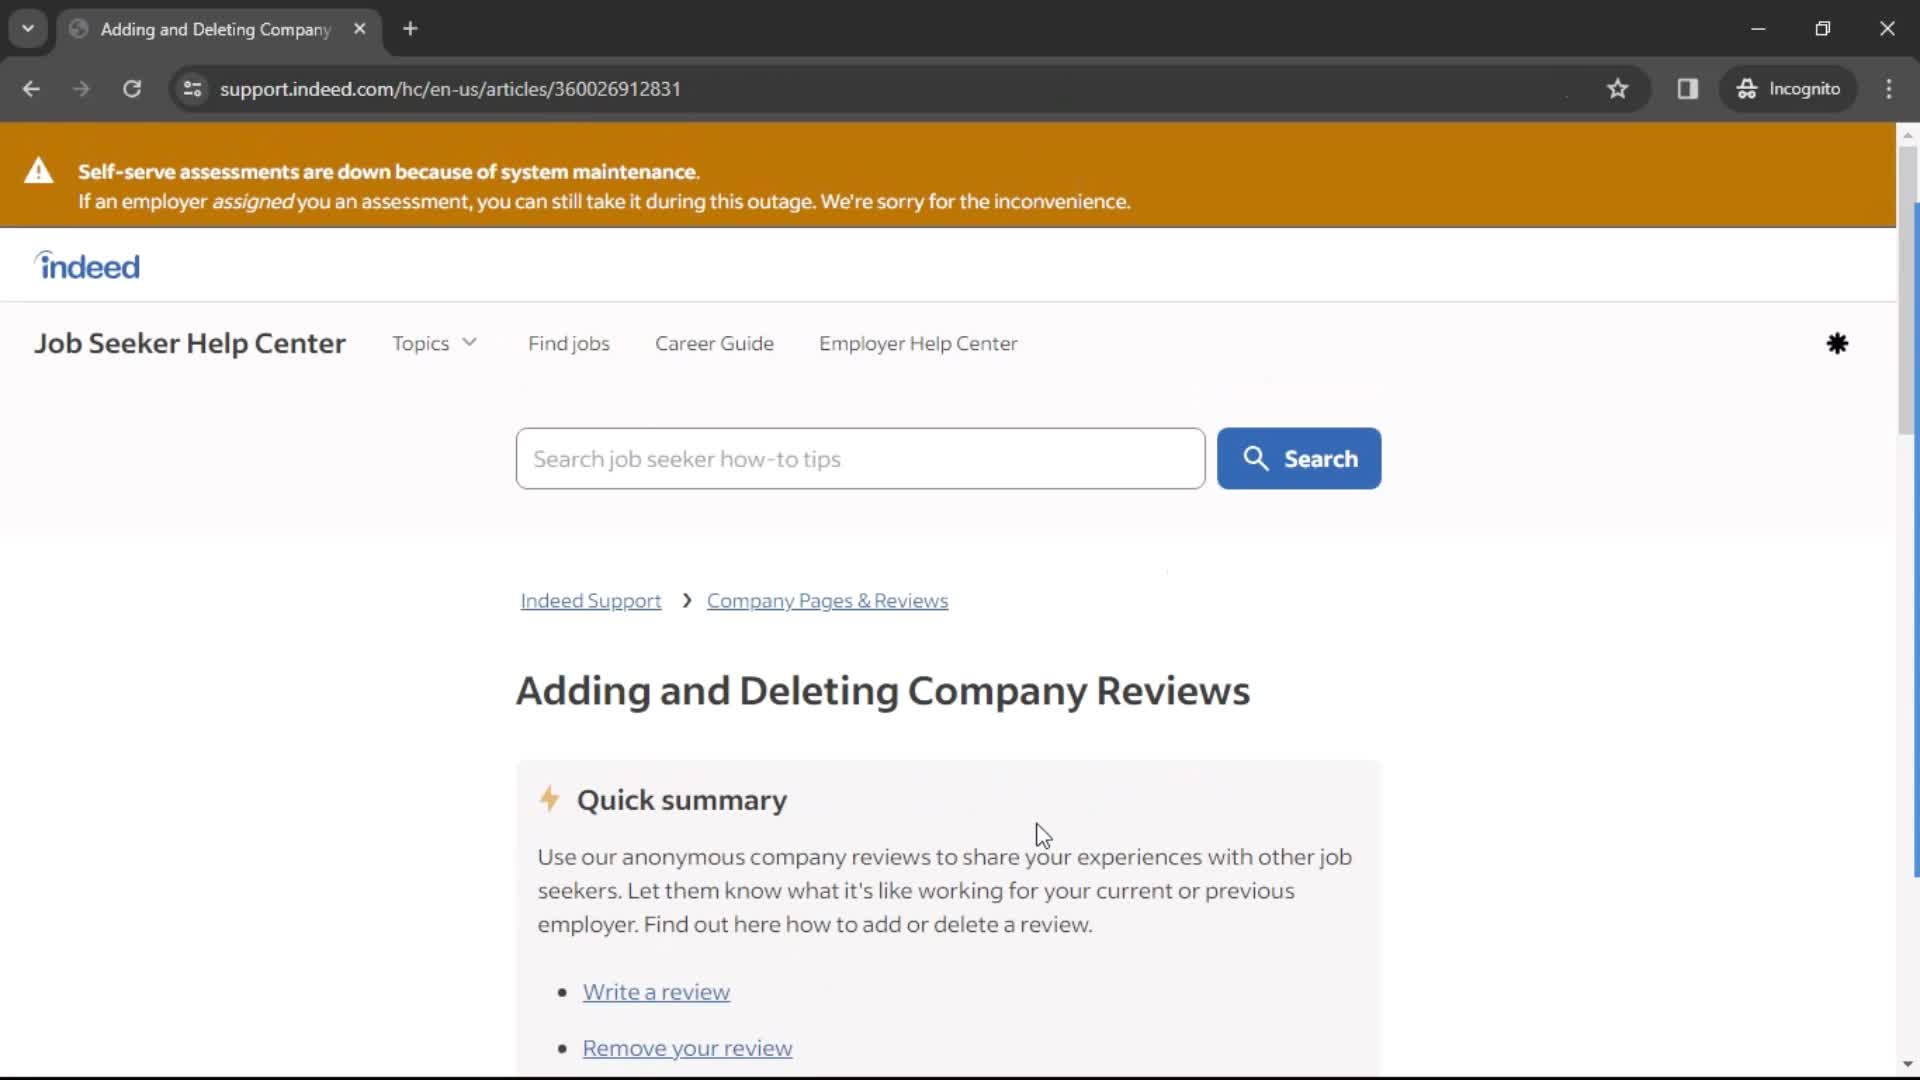This screenshot has width=1920, height=1080.
Task: Follow the Company Pages & Reviews breadcrumb
Action: [827, 601]
